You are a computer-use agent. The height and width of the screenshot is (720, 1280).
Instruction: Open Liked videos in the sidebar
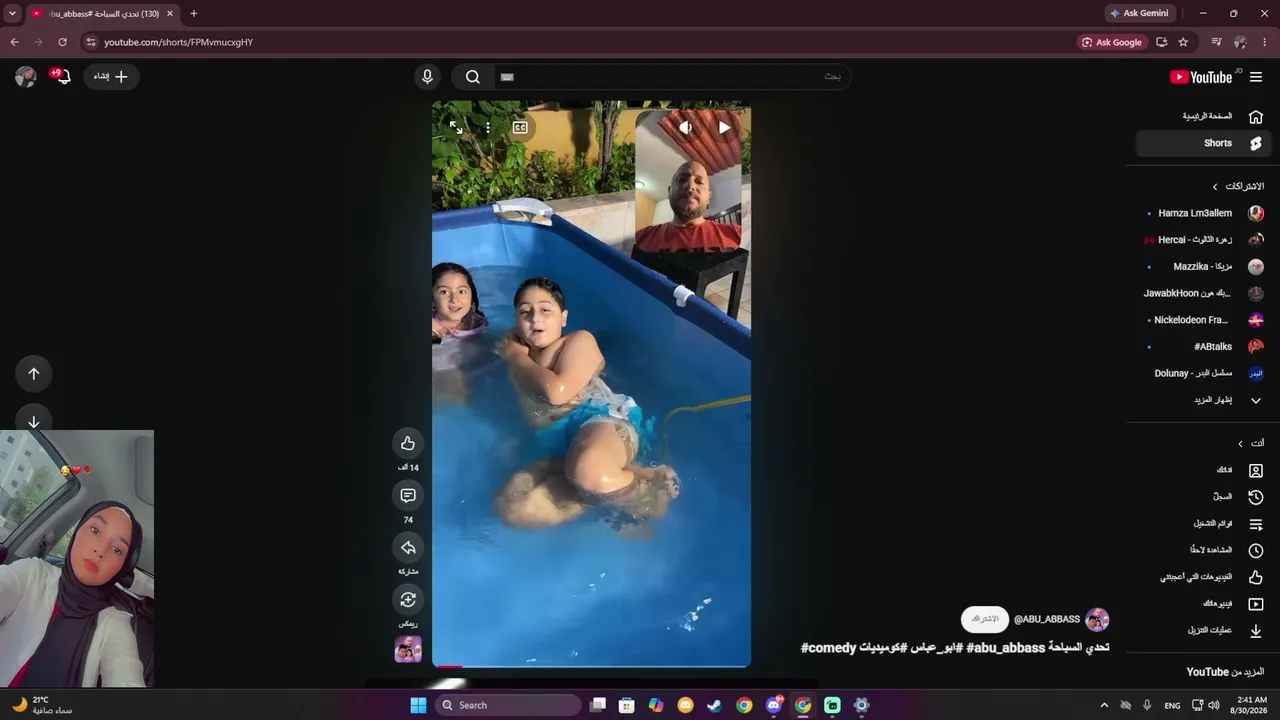tap(1202, 577)
